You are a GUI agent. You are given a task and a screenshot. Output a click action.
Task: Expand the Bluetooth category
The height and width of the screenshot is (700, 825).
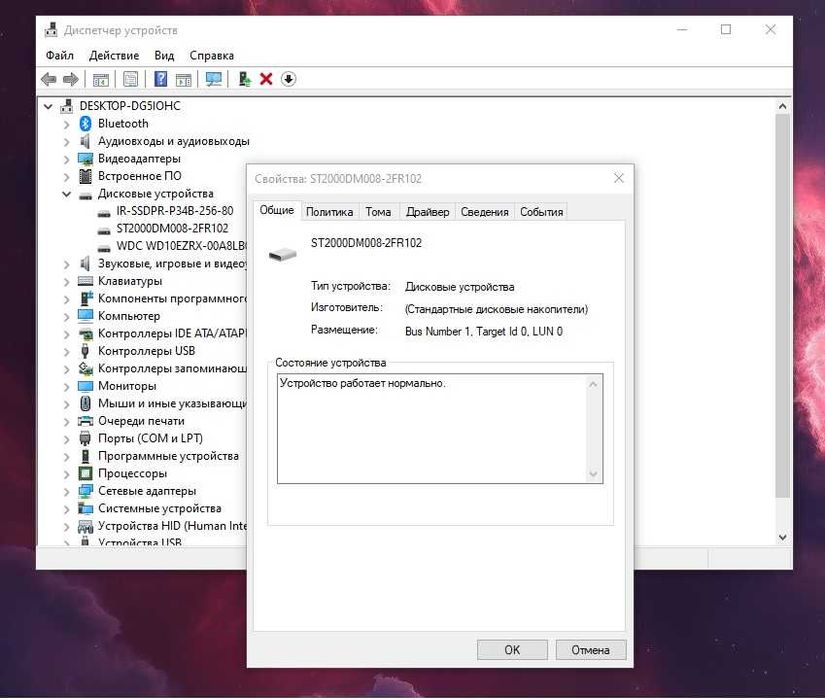66,125
